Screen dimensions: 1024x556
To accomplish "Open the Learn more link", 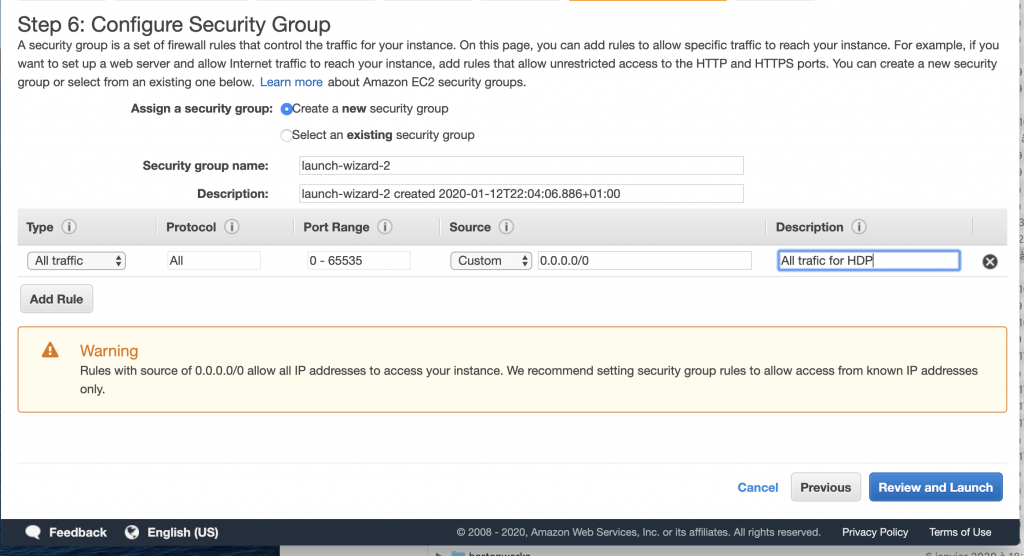I will (x=291, y=82).
